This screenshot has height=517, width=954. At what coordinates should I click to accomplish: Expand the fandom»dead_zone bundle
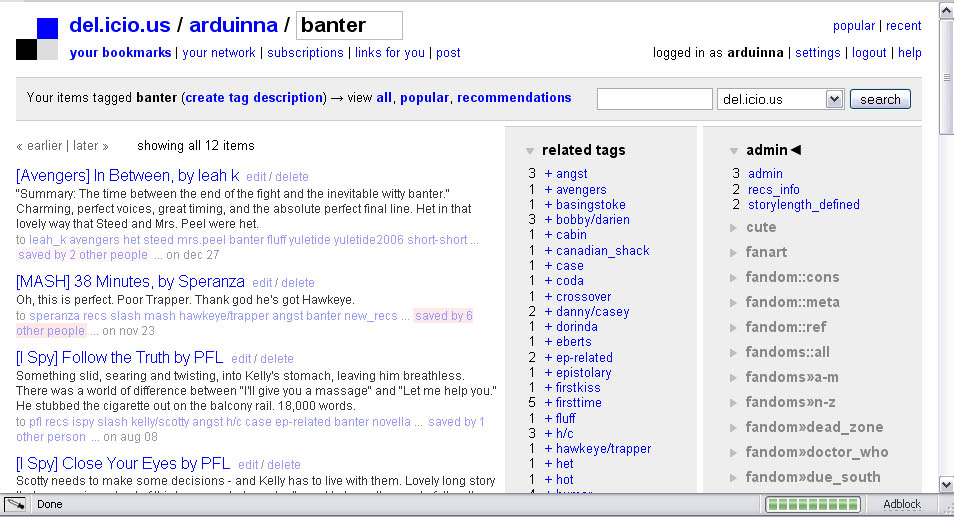[733, 428]
